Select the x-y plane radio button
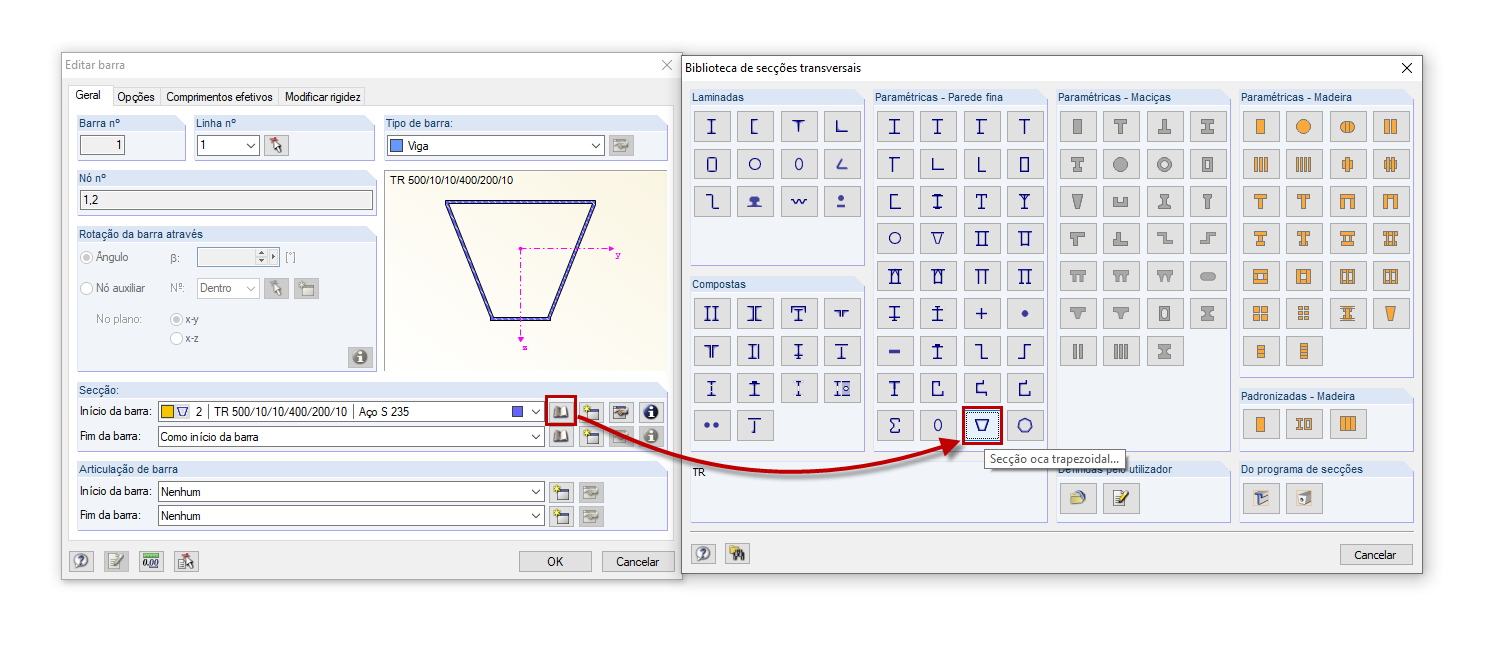The image size is (1487, 651). (177, 320)
